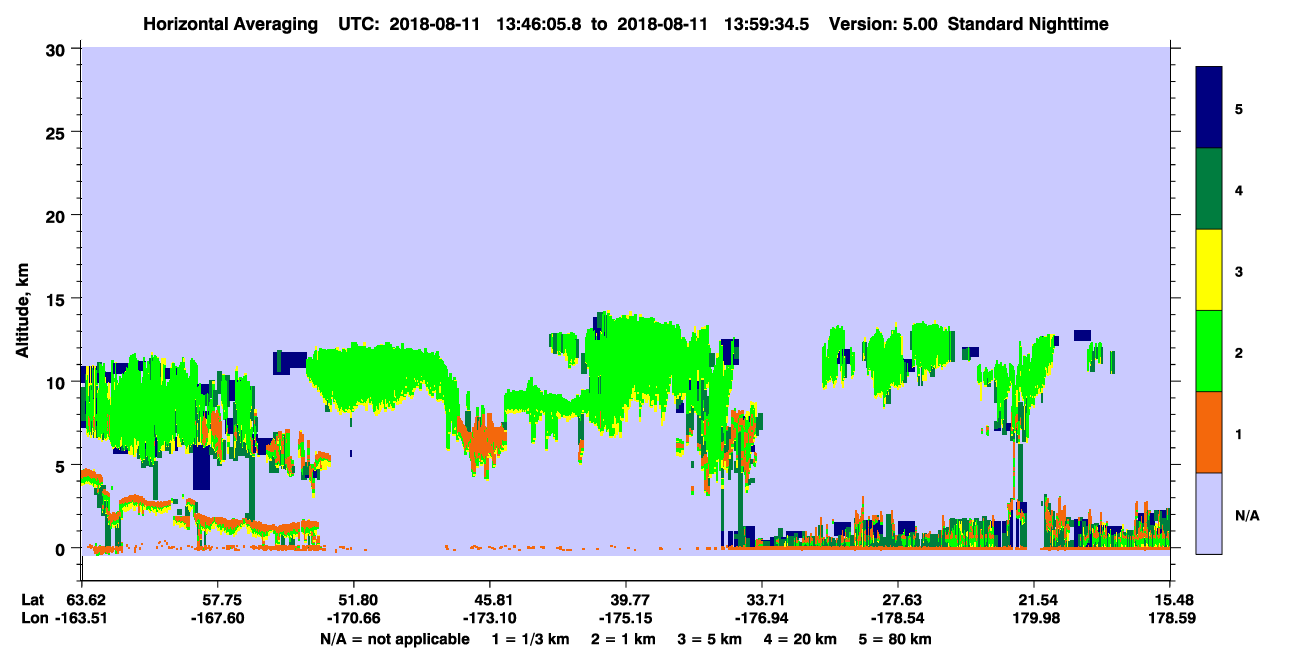The height and width of the screenshot is (667, 1300).
Task: Click the longitude value -175.15
Action: [626, 618]
